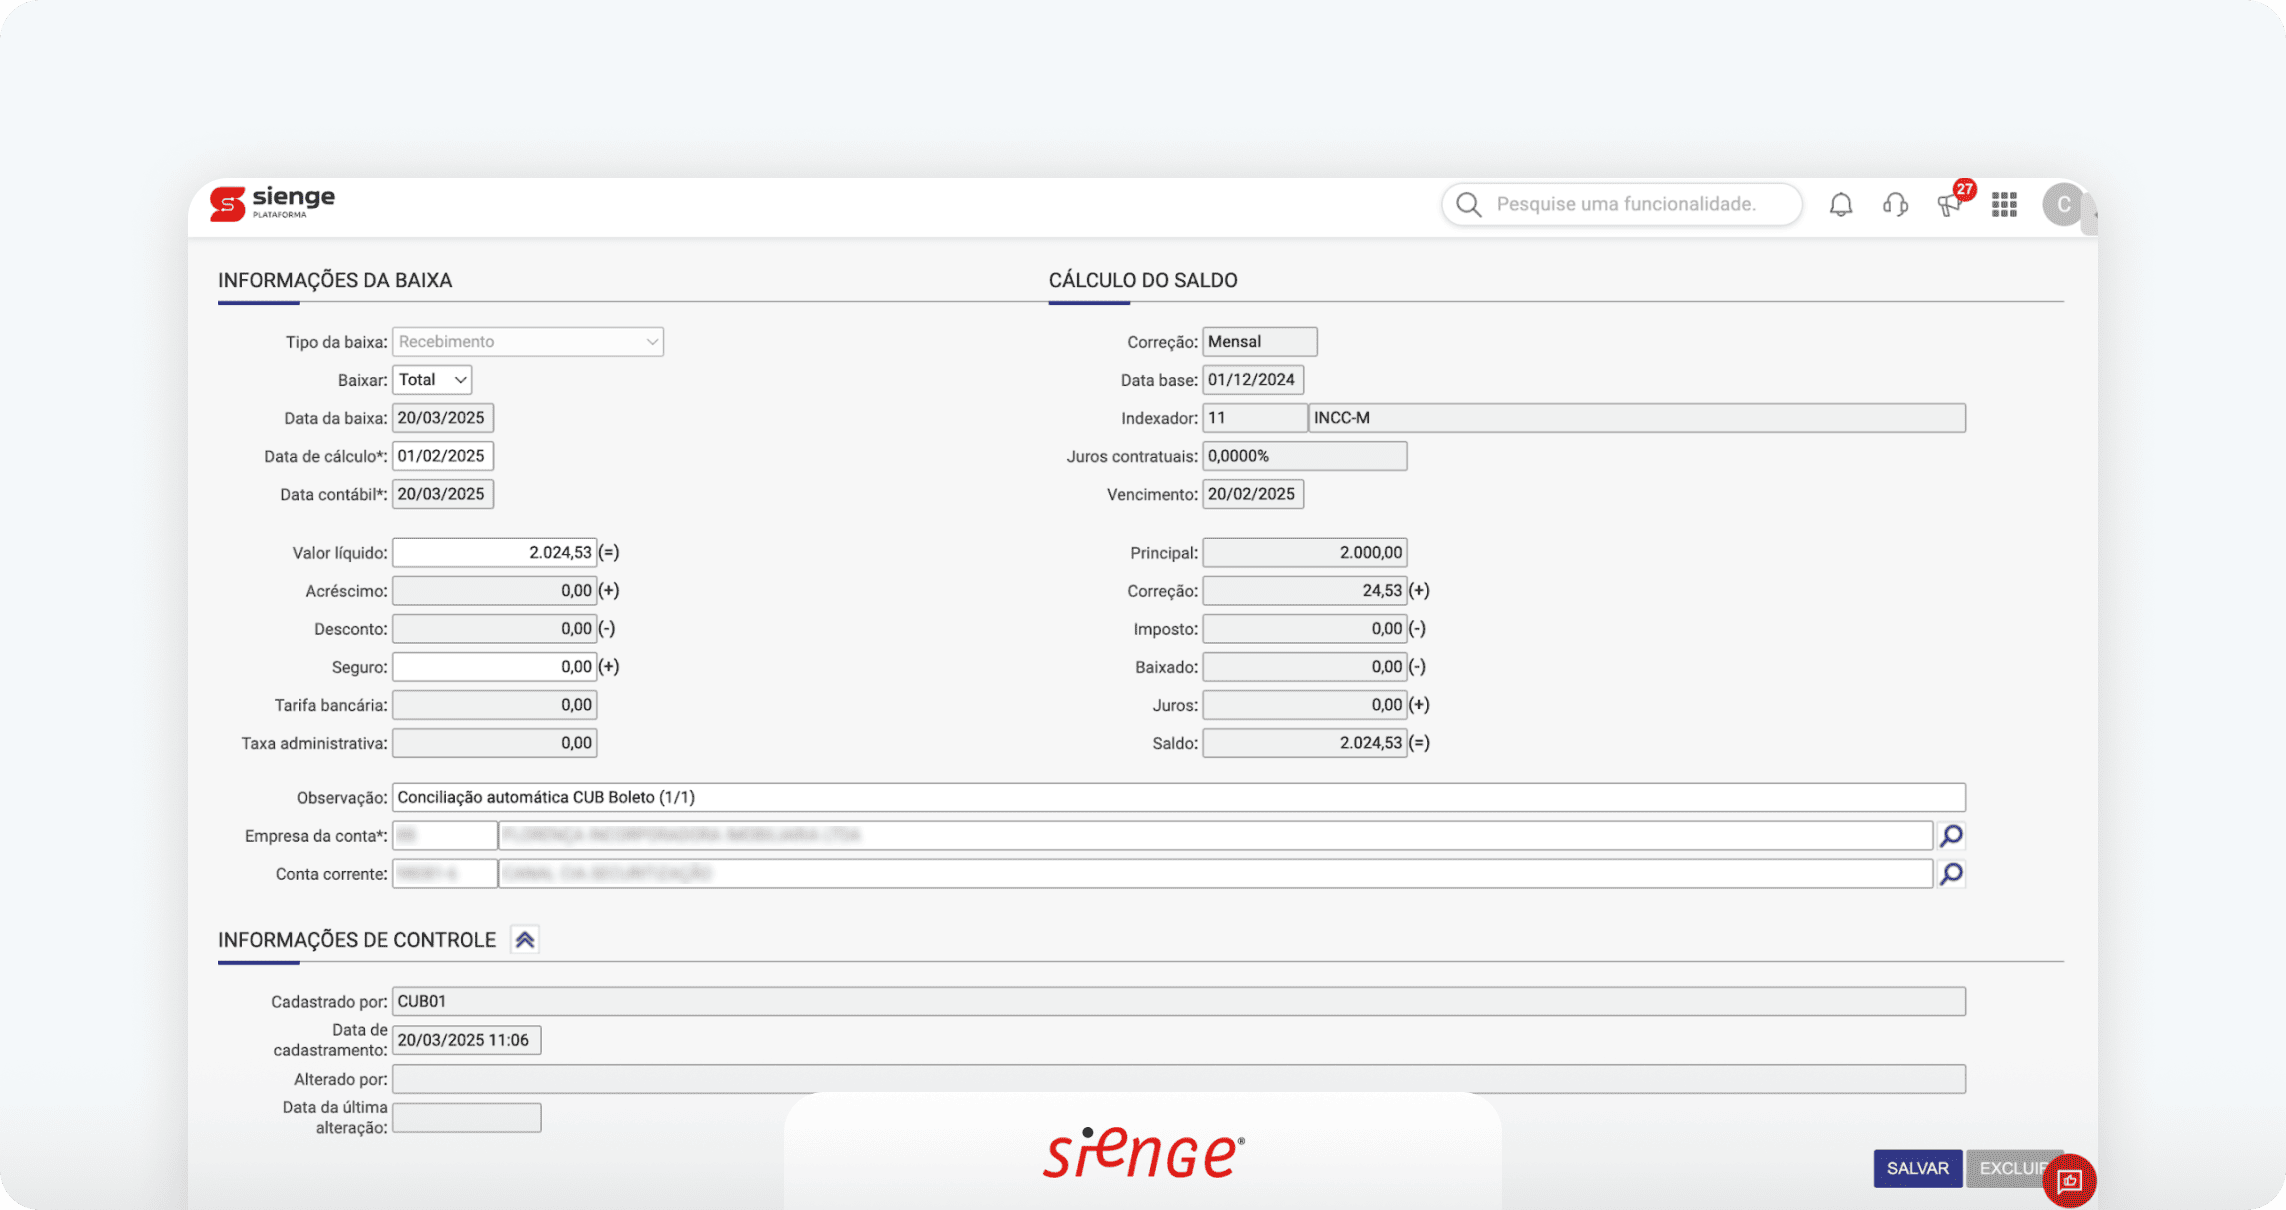Click INFORMAÇÕES DA BAIXA heading
2286x1210 pixels.
click(335, 280)
